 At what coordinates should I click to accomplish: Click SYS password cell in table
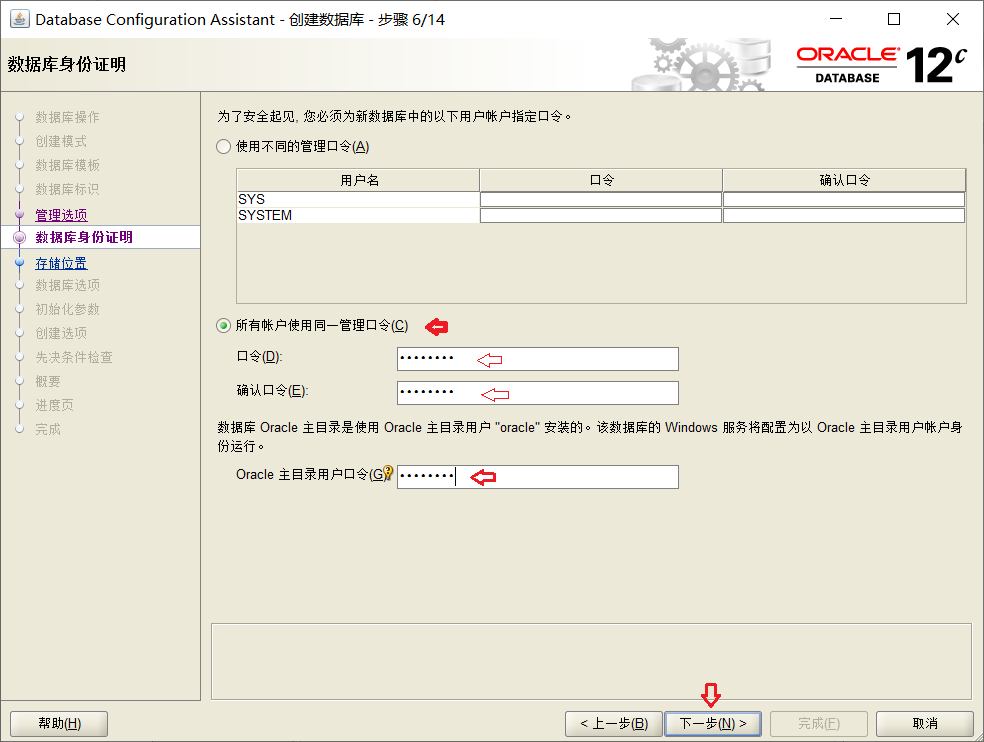[x=601, y=200]
